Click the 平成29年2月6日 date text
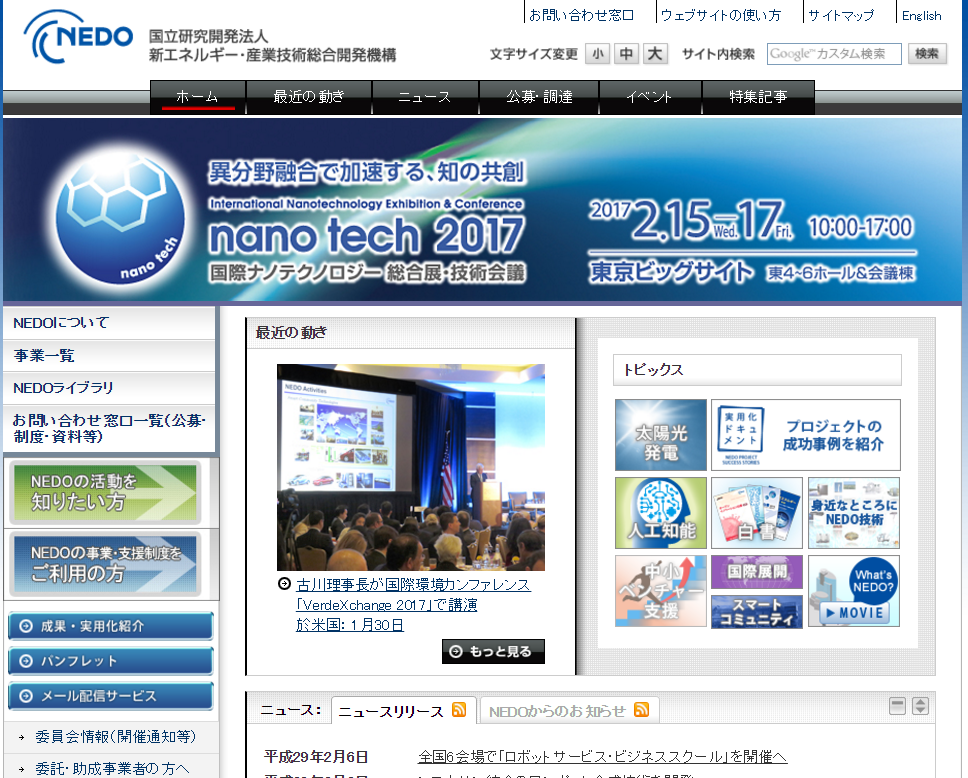This screenshot has height=778, width=968. tap(315, 756)
